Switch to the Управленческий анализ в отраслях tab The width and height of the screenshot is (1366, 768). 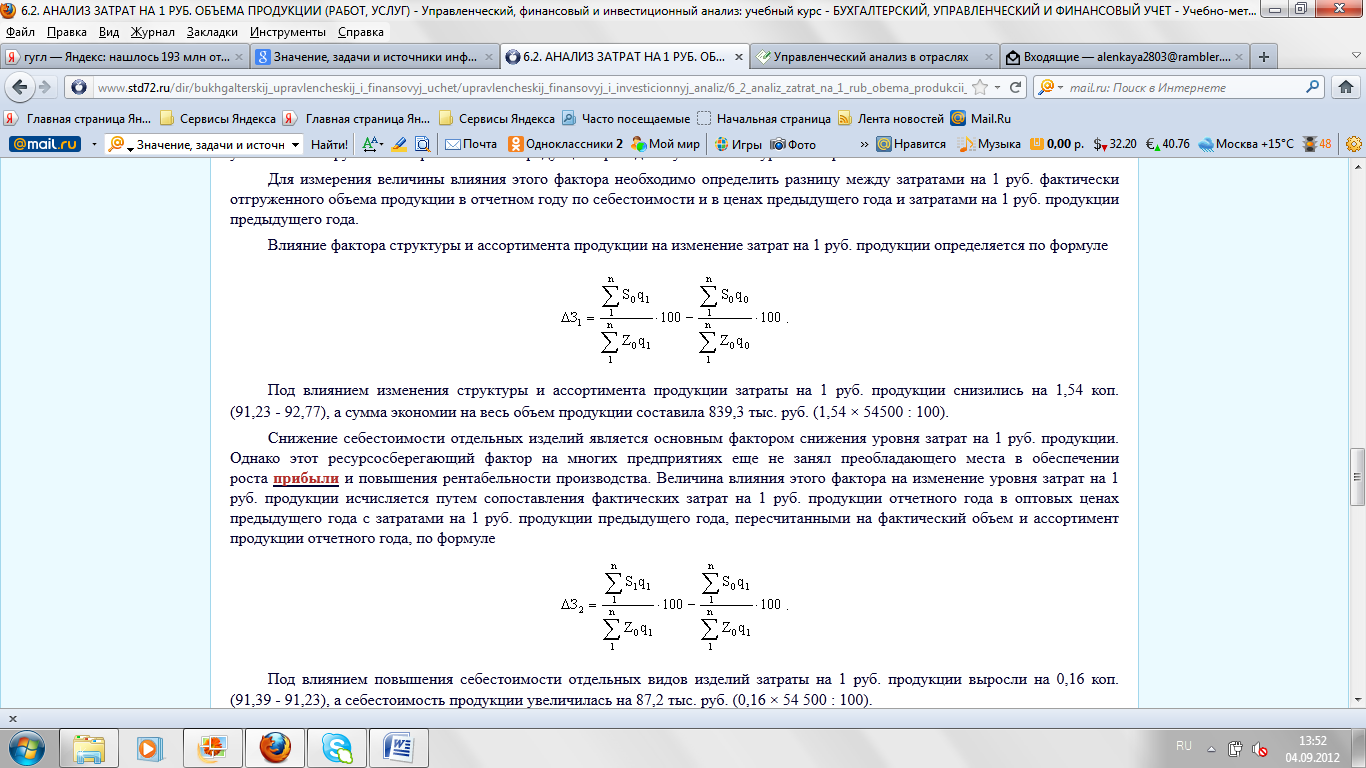click(x=874, y=57)
